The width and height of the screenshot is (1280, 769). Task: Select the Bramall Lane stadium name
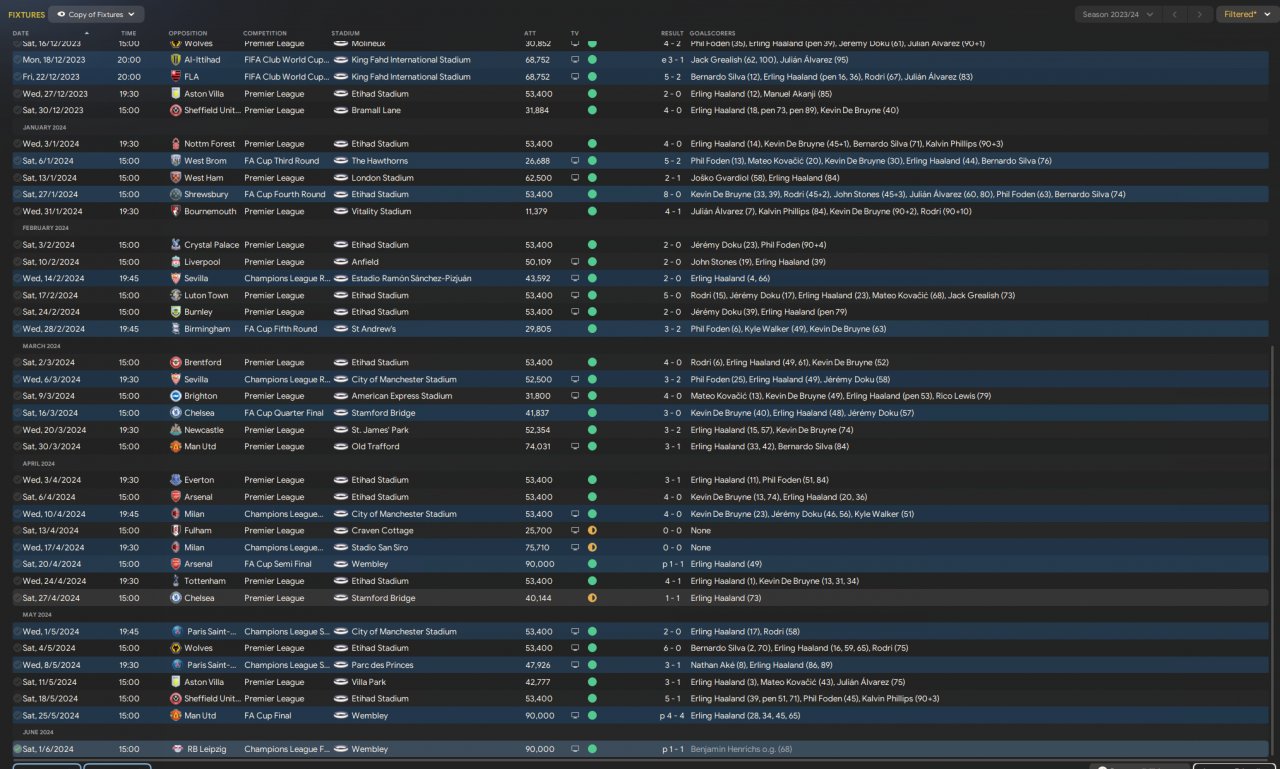coord(376,110)
